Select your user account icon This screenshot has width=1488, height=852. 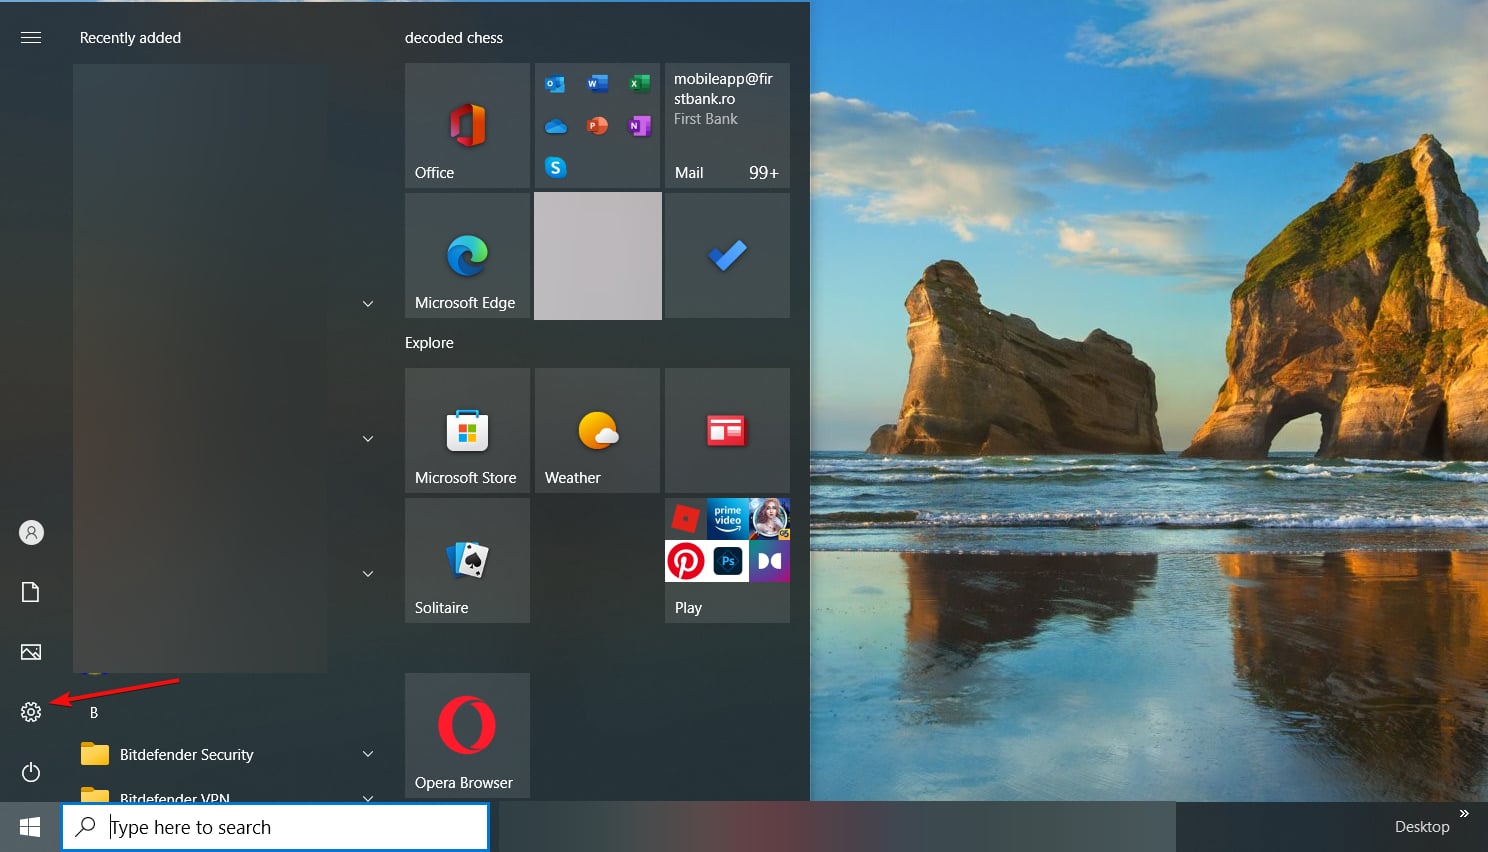point(30,532)
